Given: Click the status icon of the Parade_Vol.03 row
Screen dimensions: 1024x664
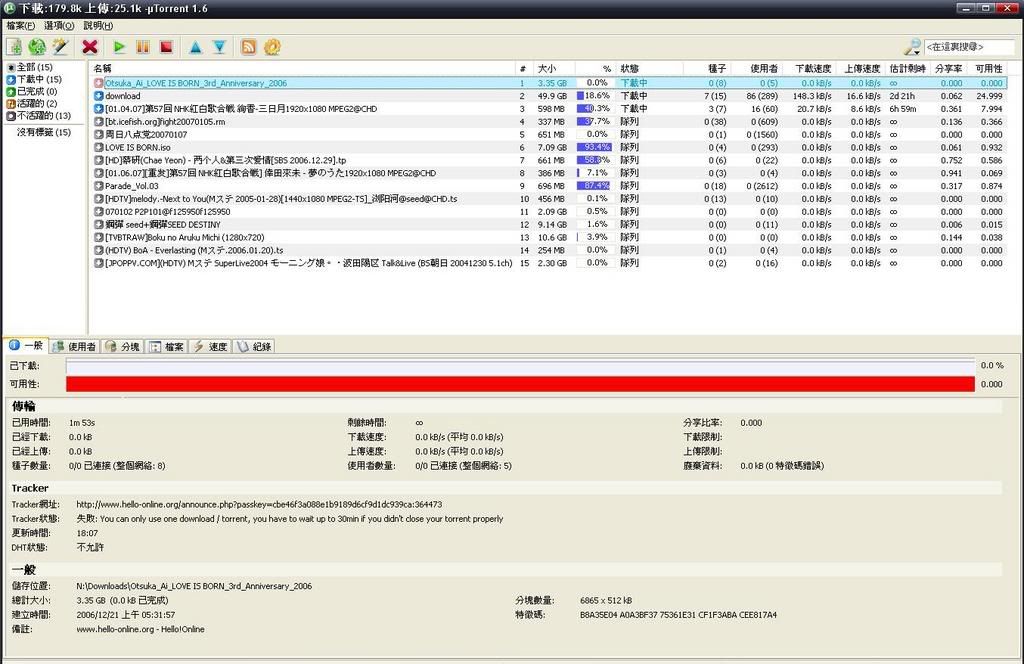Looking at the screenshot, I should pos(99,186).
